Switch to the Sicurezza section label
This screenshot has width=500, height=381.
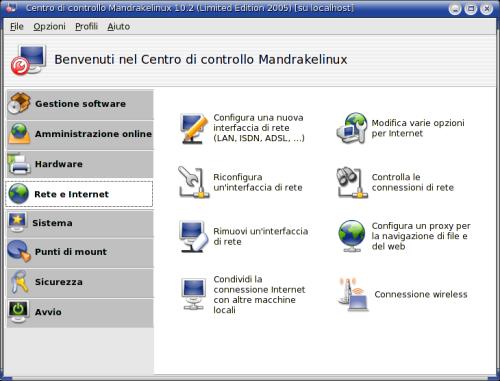tap(59, 282)
